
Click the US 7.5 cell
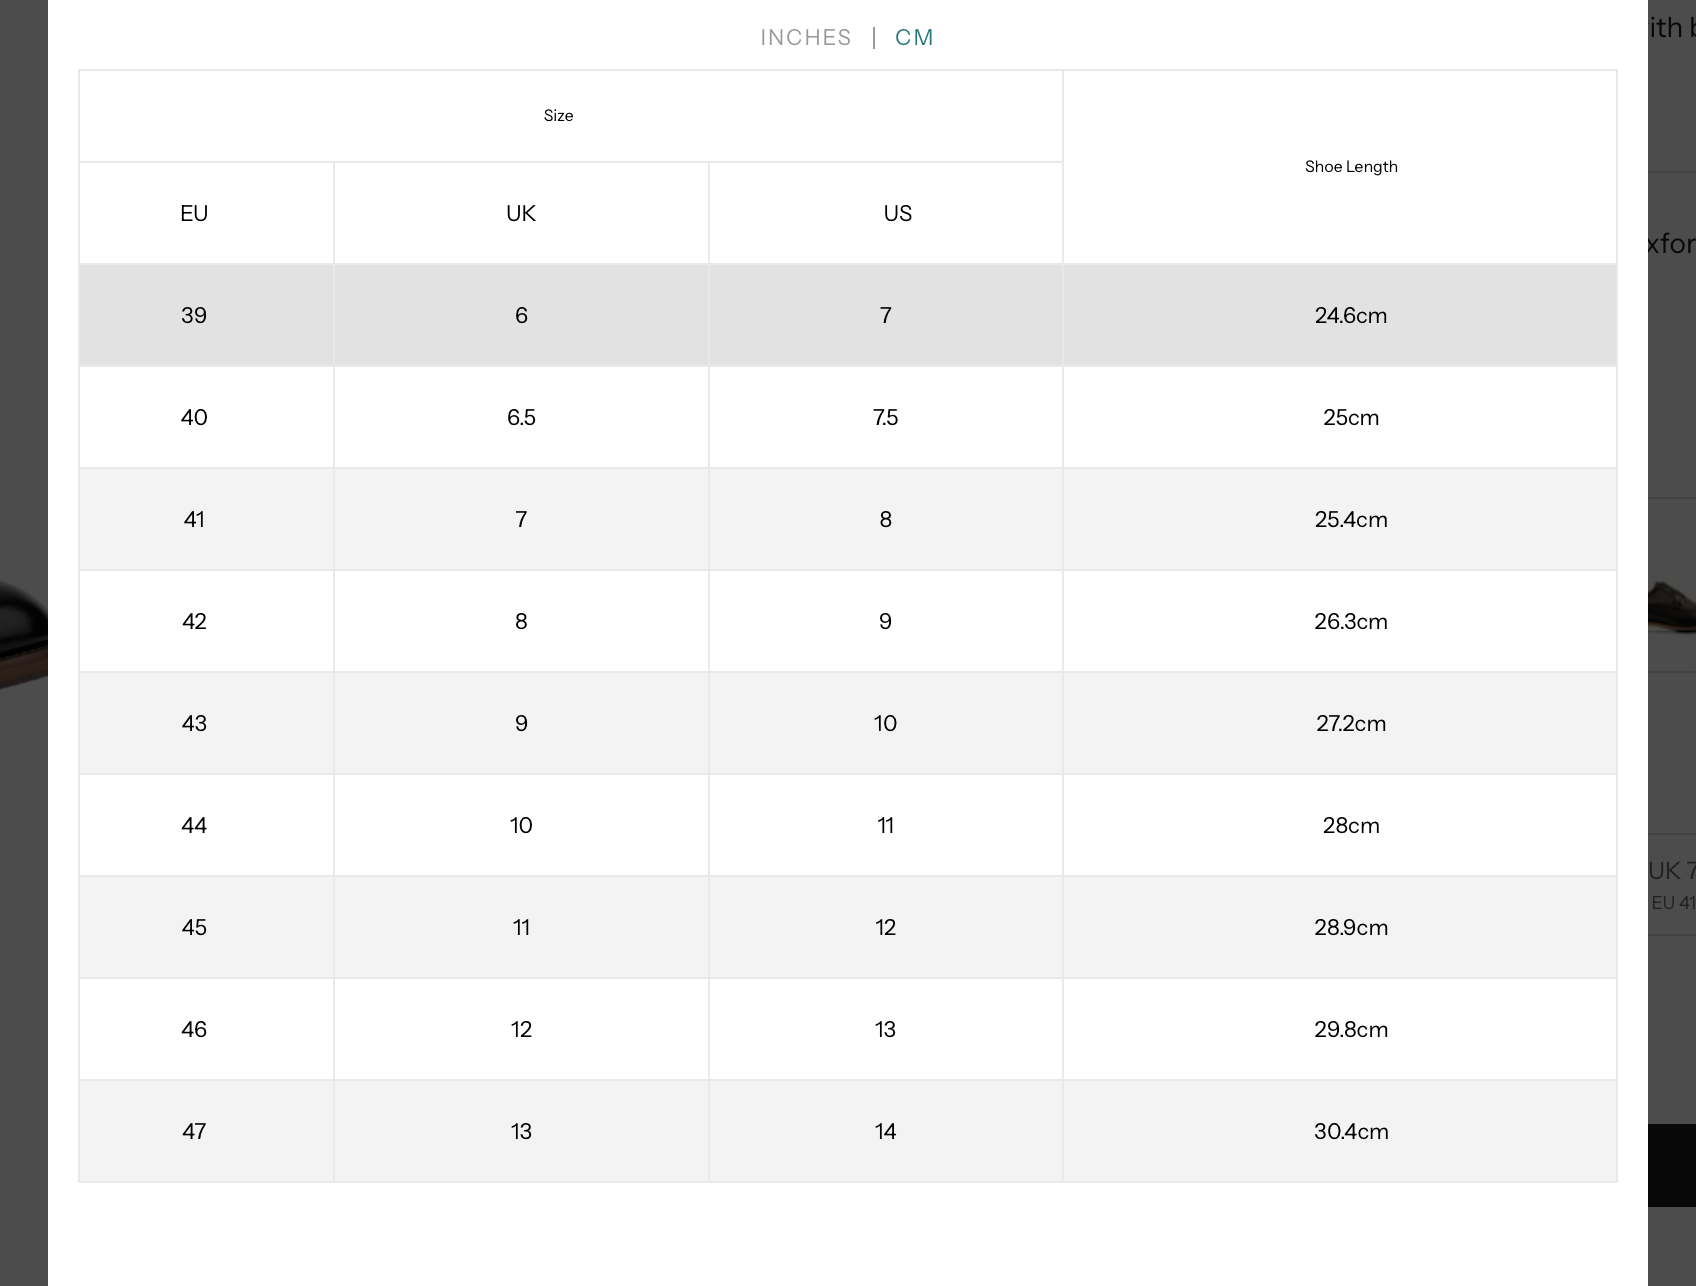tap(885, 417)
